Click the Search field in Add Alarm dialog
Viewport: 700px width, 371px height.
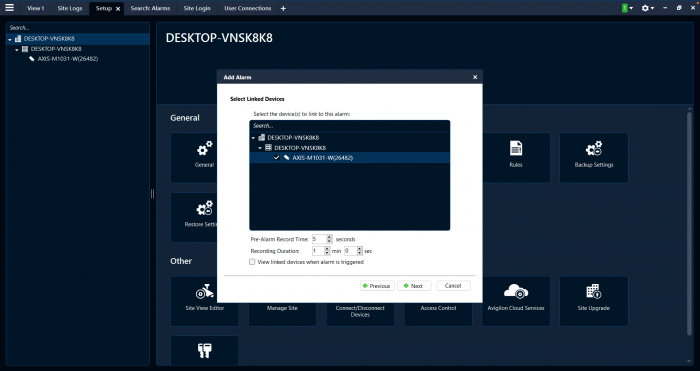click(x=350, y=126)
